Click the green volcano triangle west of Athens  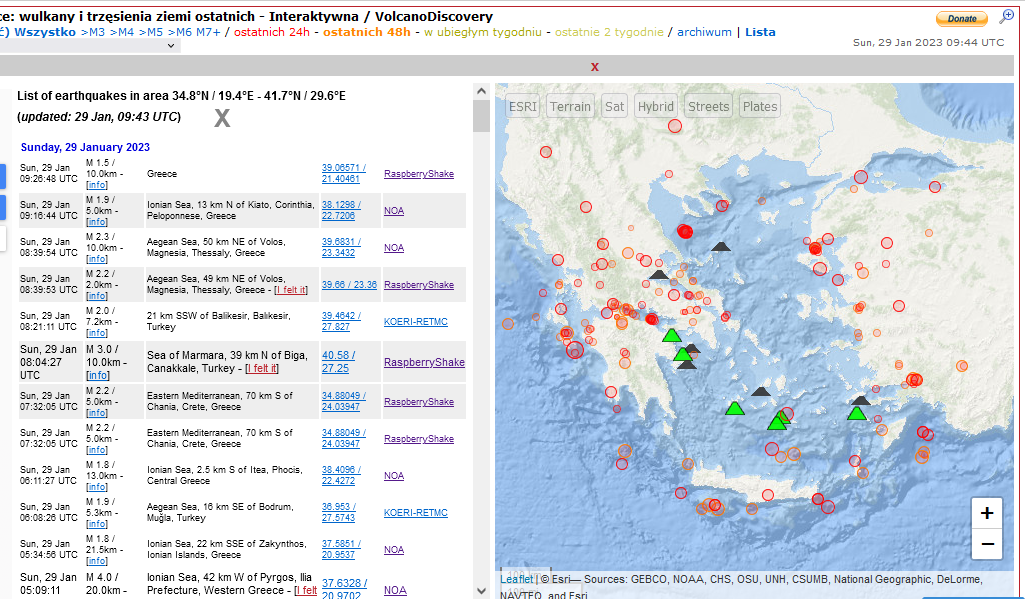click(672, 336)
